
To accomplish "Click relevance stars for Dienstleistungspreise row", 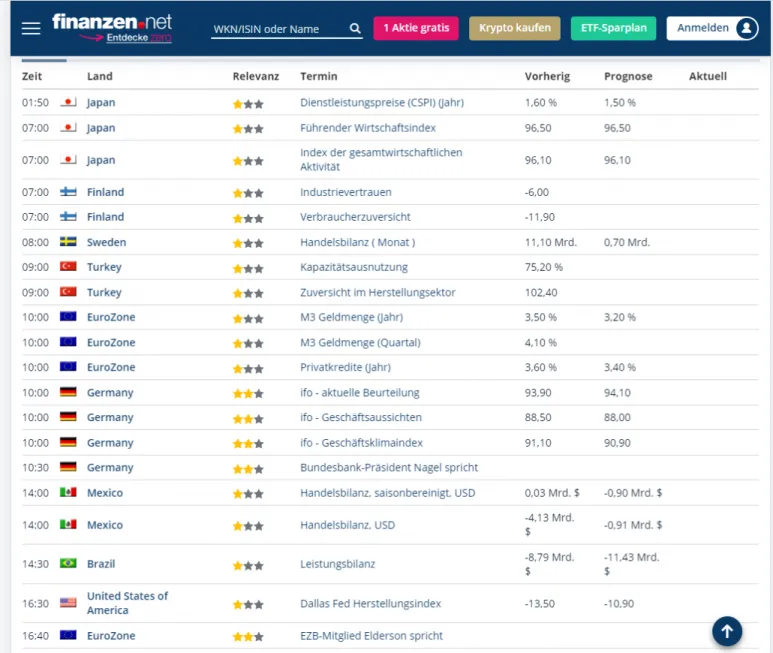I will (x=248, y=104).
